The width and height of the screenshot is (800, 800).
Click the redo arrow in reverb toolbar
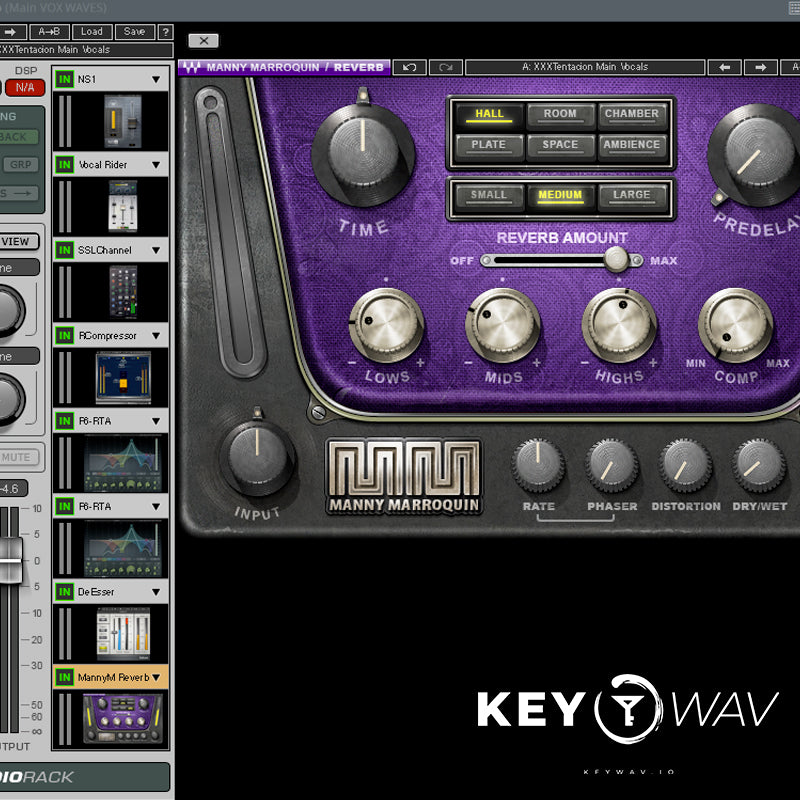pos(446,67)
